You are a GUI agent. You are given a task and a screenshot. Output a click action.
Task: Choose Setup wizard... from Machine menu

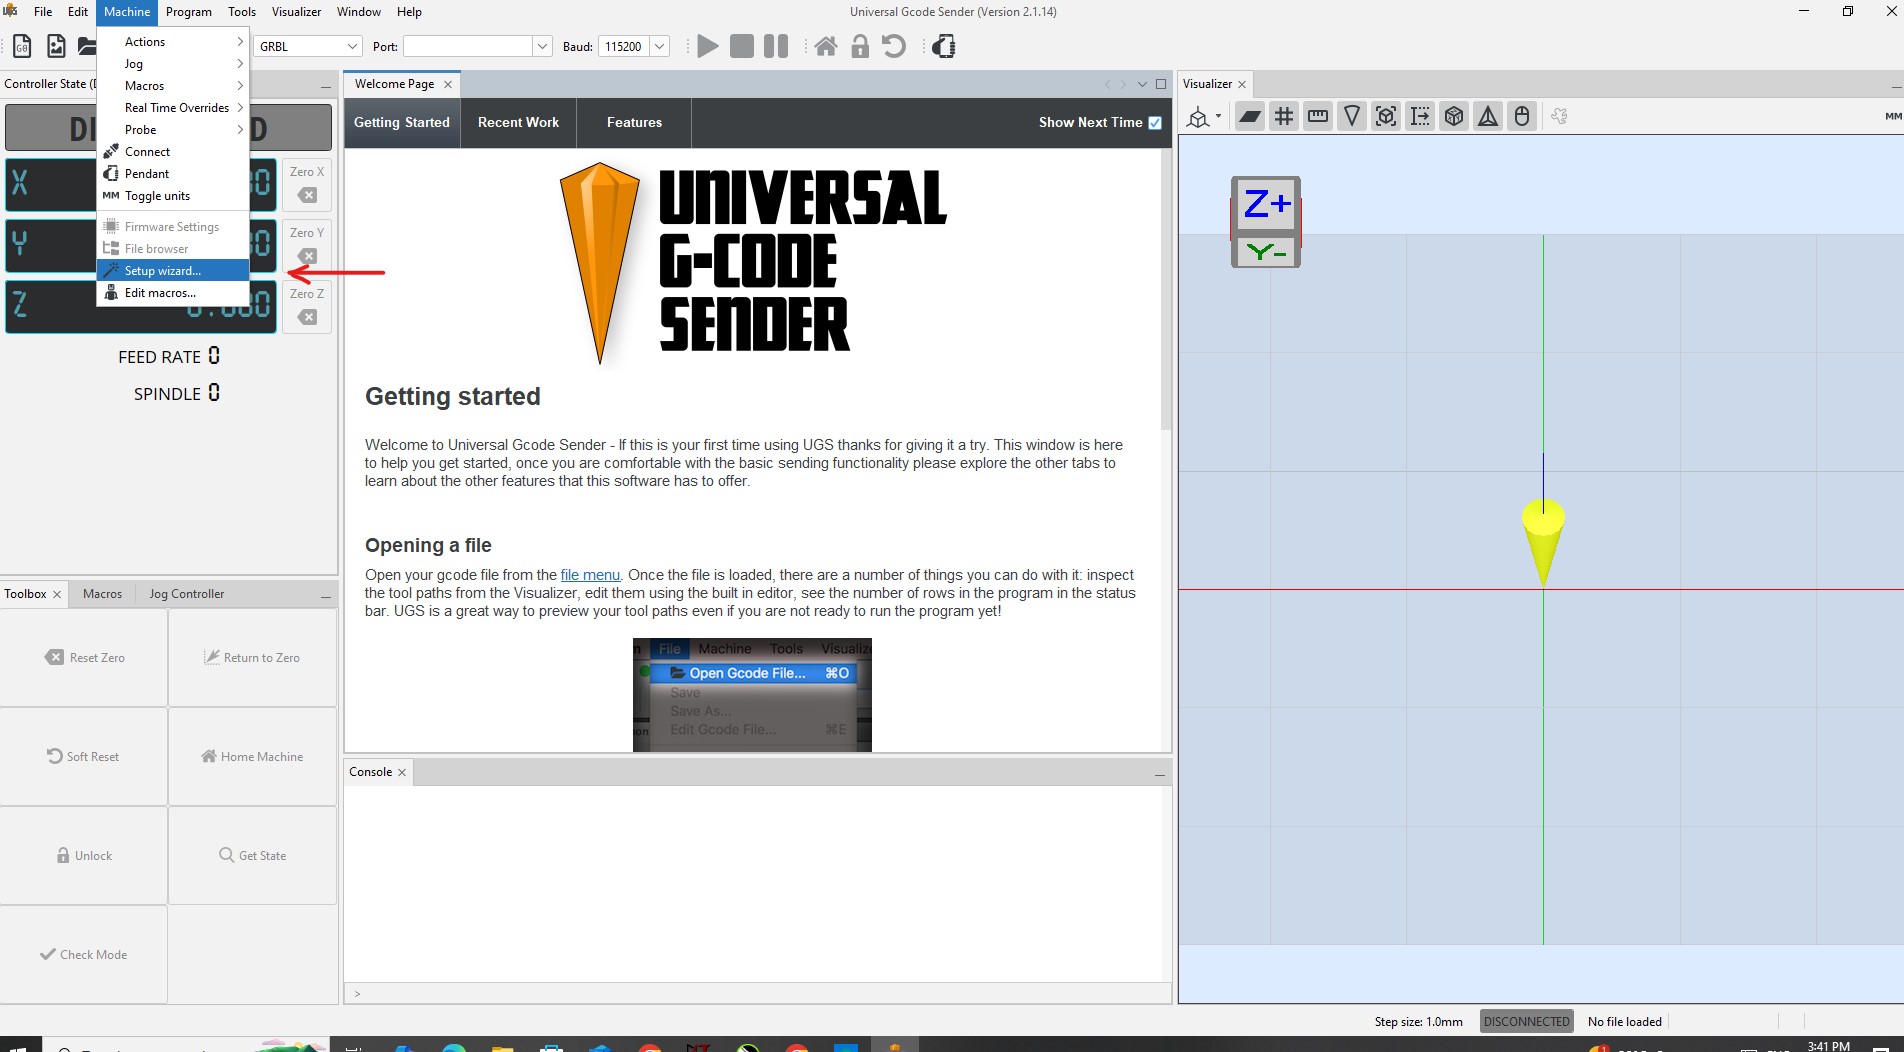click(x=173, y=271)
